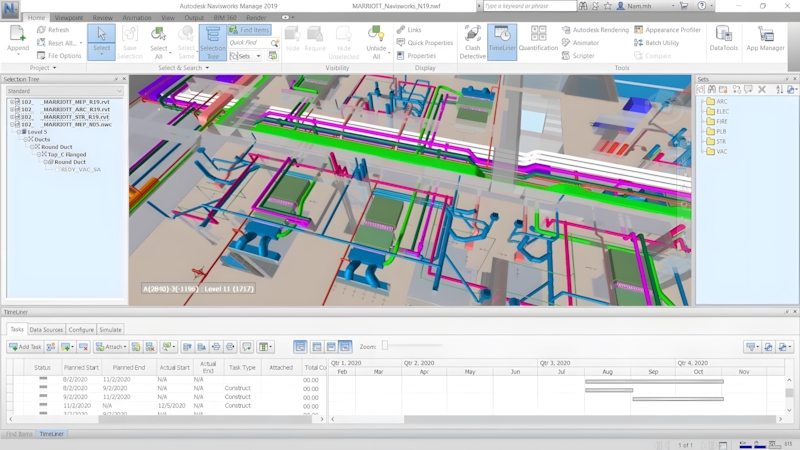Open the App Manager
The height and width of the screenshot is (450, 800).
(765, 39)
